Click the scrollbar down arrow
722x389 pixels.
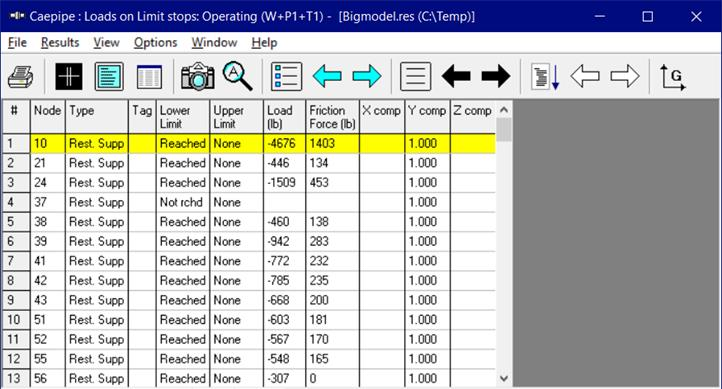pos(504,378)
